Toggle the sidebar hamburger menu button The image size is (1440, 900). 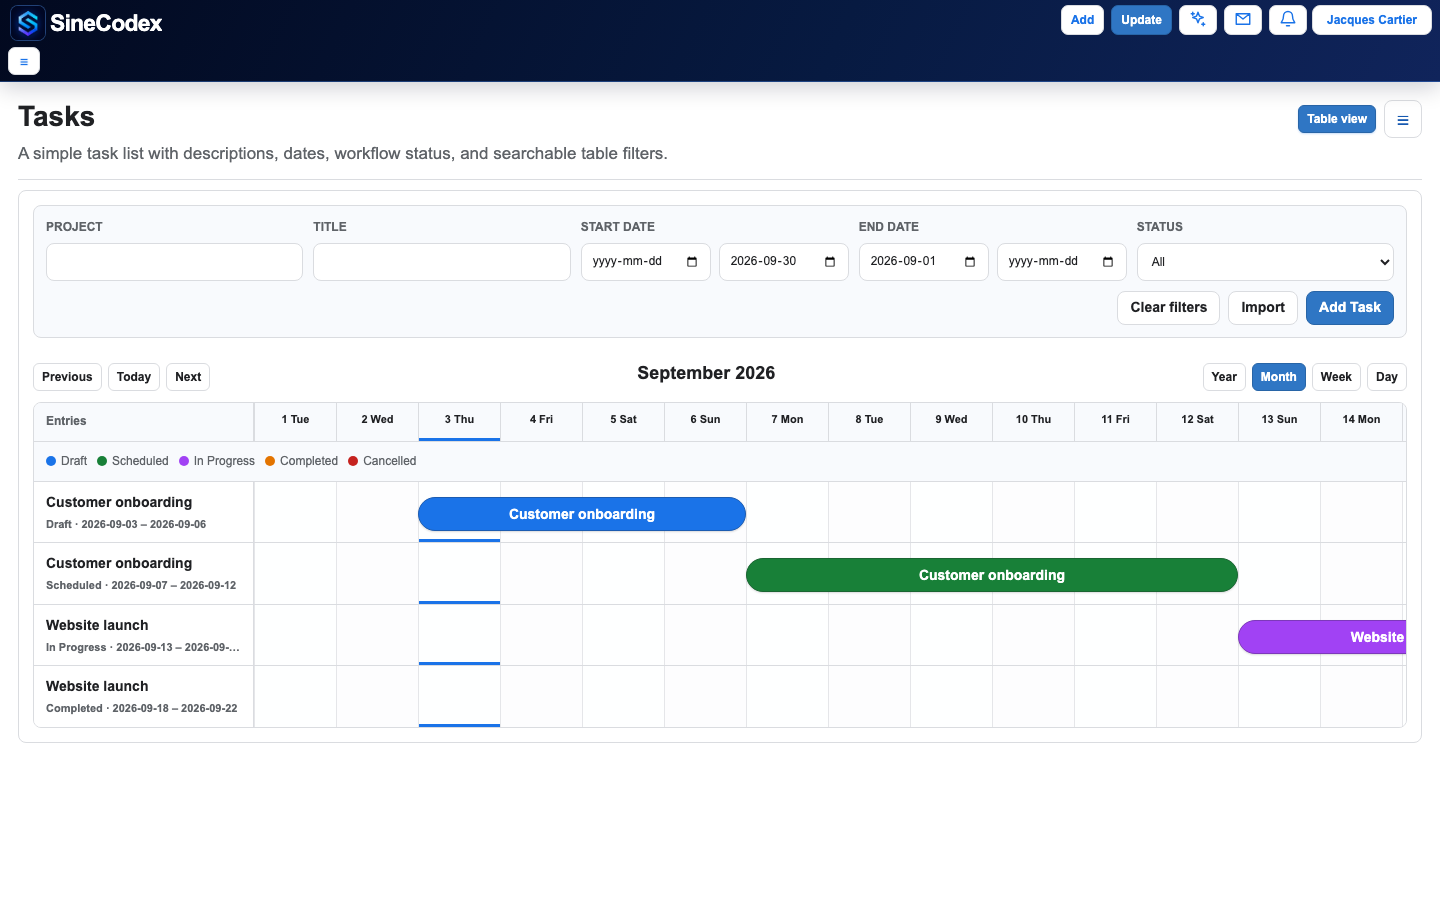pos(24,61)
